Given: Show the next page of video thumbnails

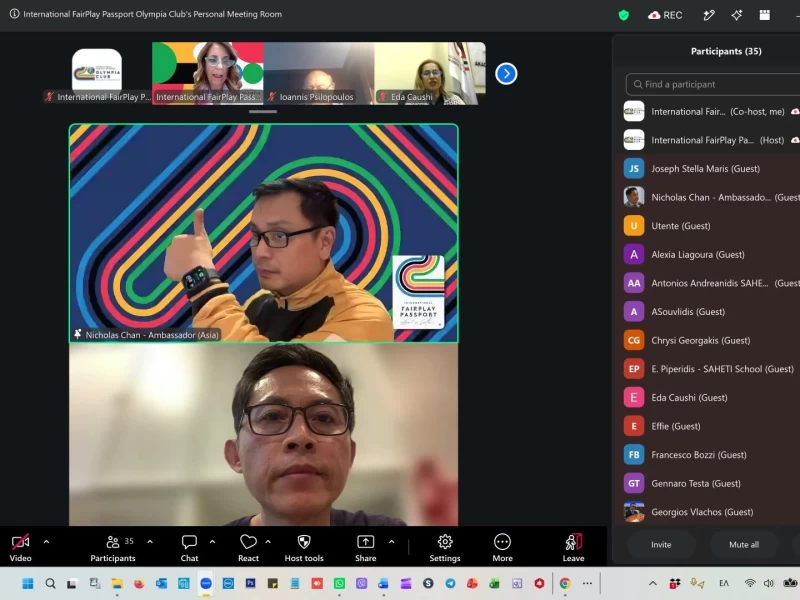Looking at the screenshot, I should pos(506,73).
